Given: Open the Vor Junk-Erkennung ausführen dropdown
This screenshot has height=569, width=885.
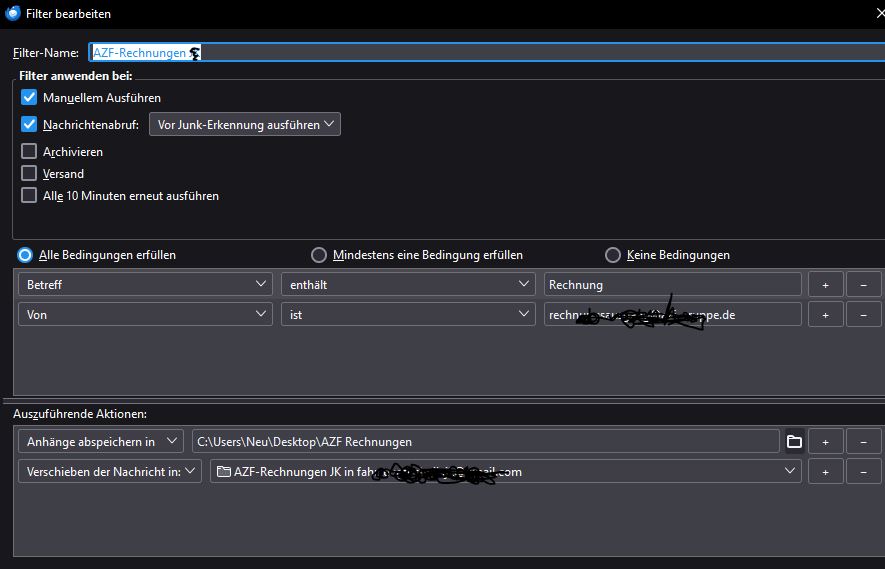Looking at the screenshot, I should [x=245, y=125].
